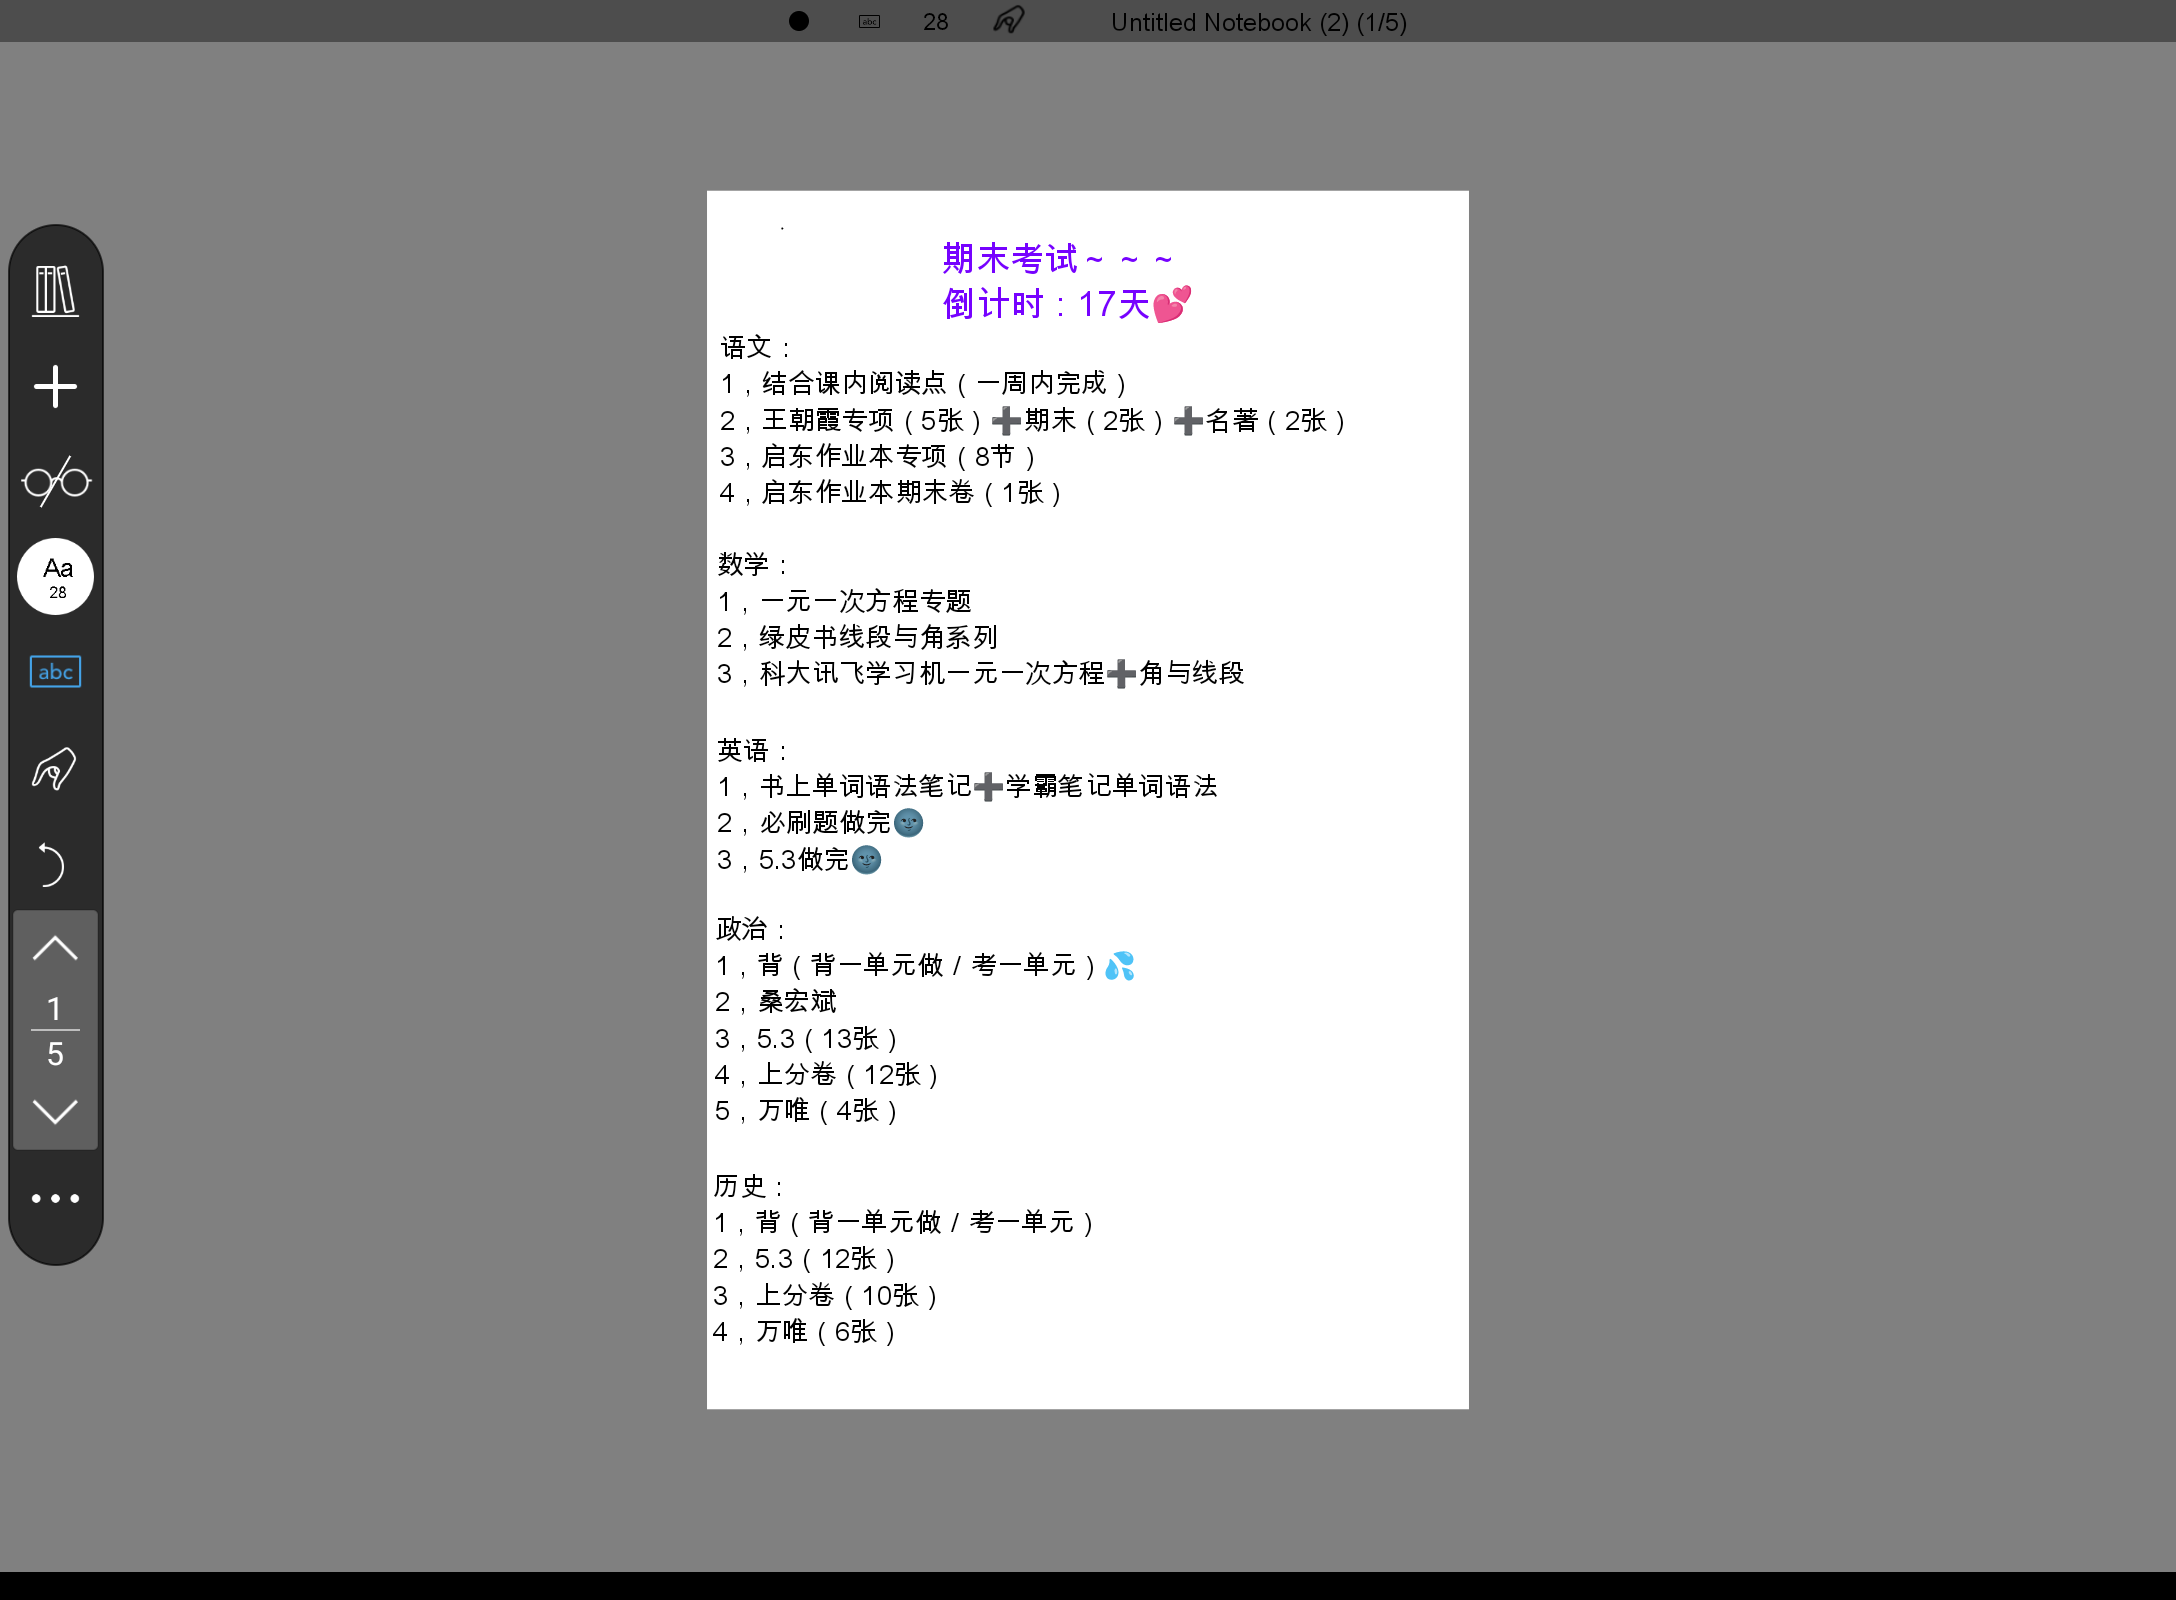This screenshot has height=1600, width=2176.
Task: Click the English line 5.3做完
Action: (x=799, y=859)
